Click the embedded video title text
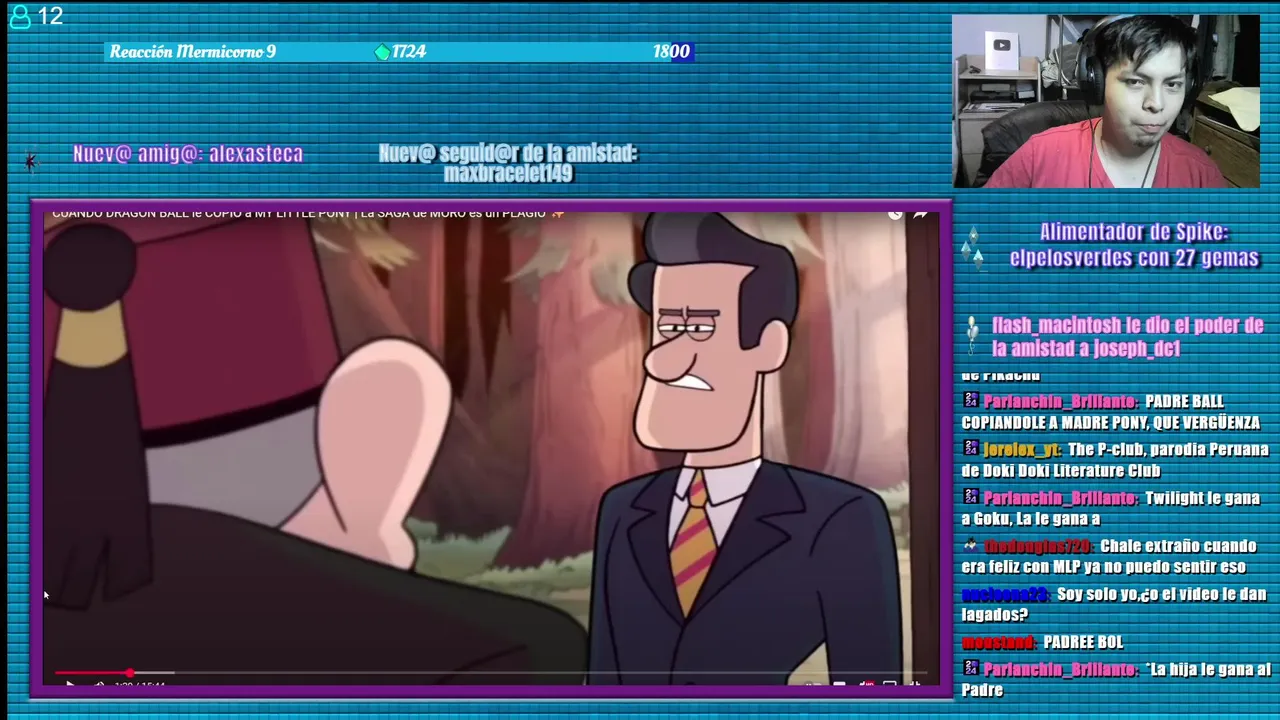 [x=299, y=213]
